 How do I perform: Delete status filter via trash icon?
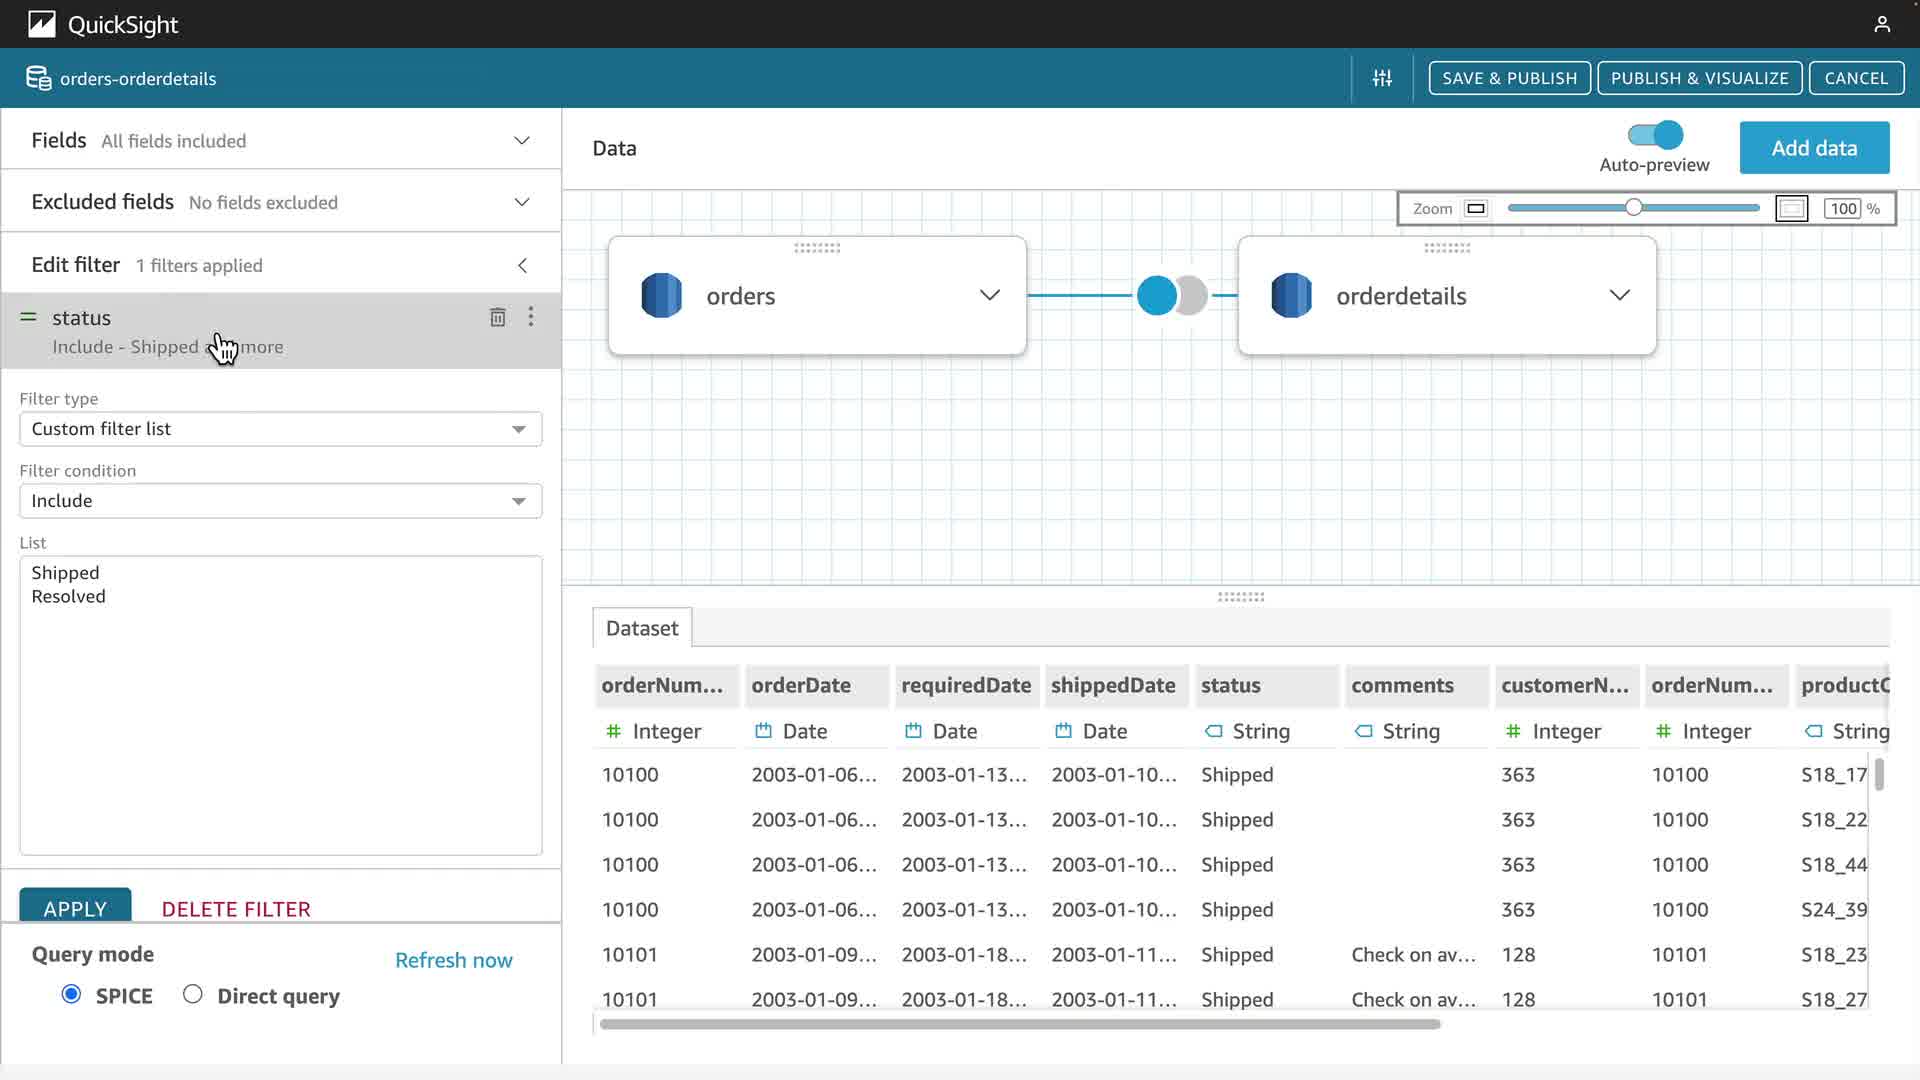(497, 318)
